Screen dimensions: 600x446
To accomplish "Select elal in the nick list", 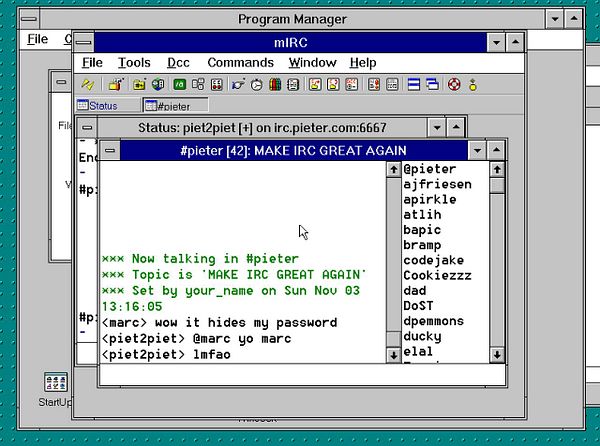I will (x=418, y=352).
